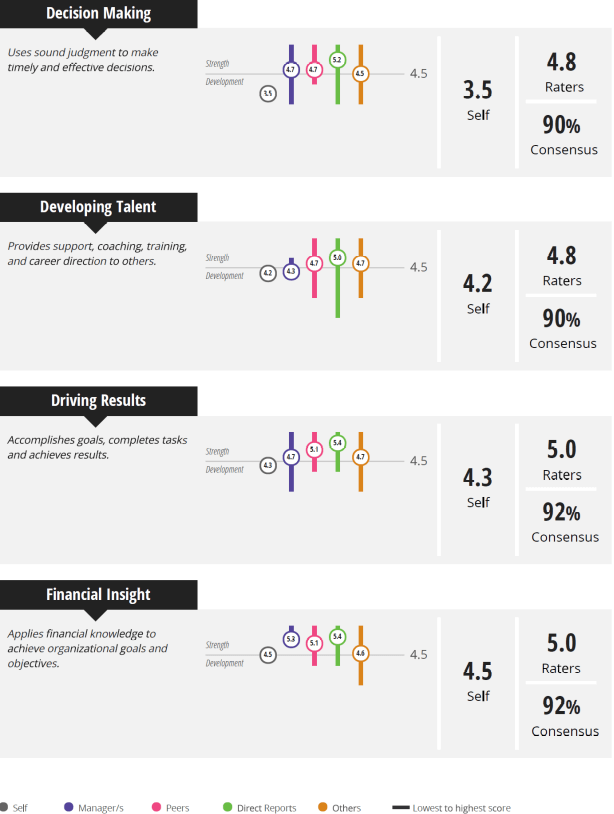Select the Driving Results header

[98, 401]
